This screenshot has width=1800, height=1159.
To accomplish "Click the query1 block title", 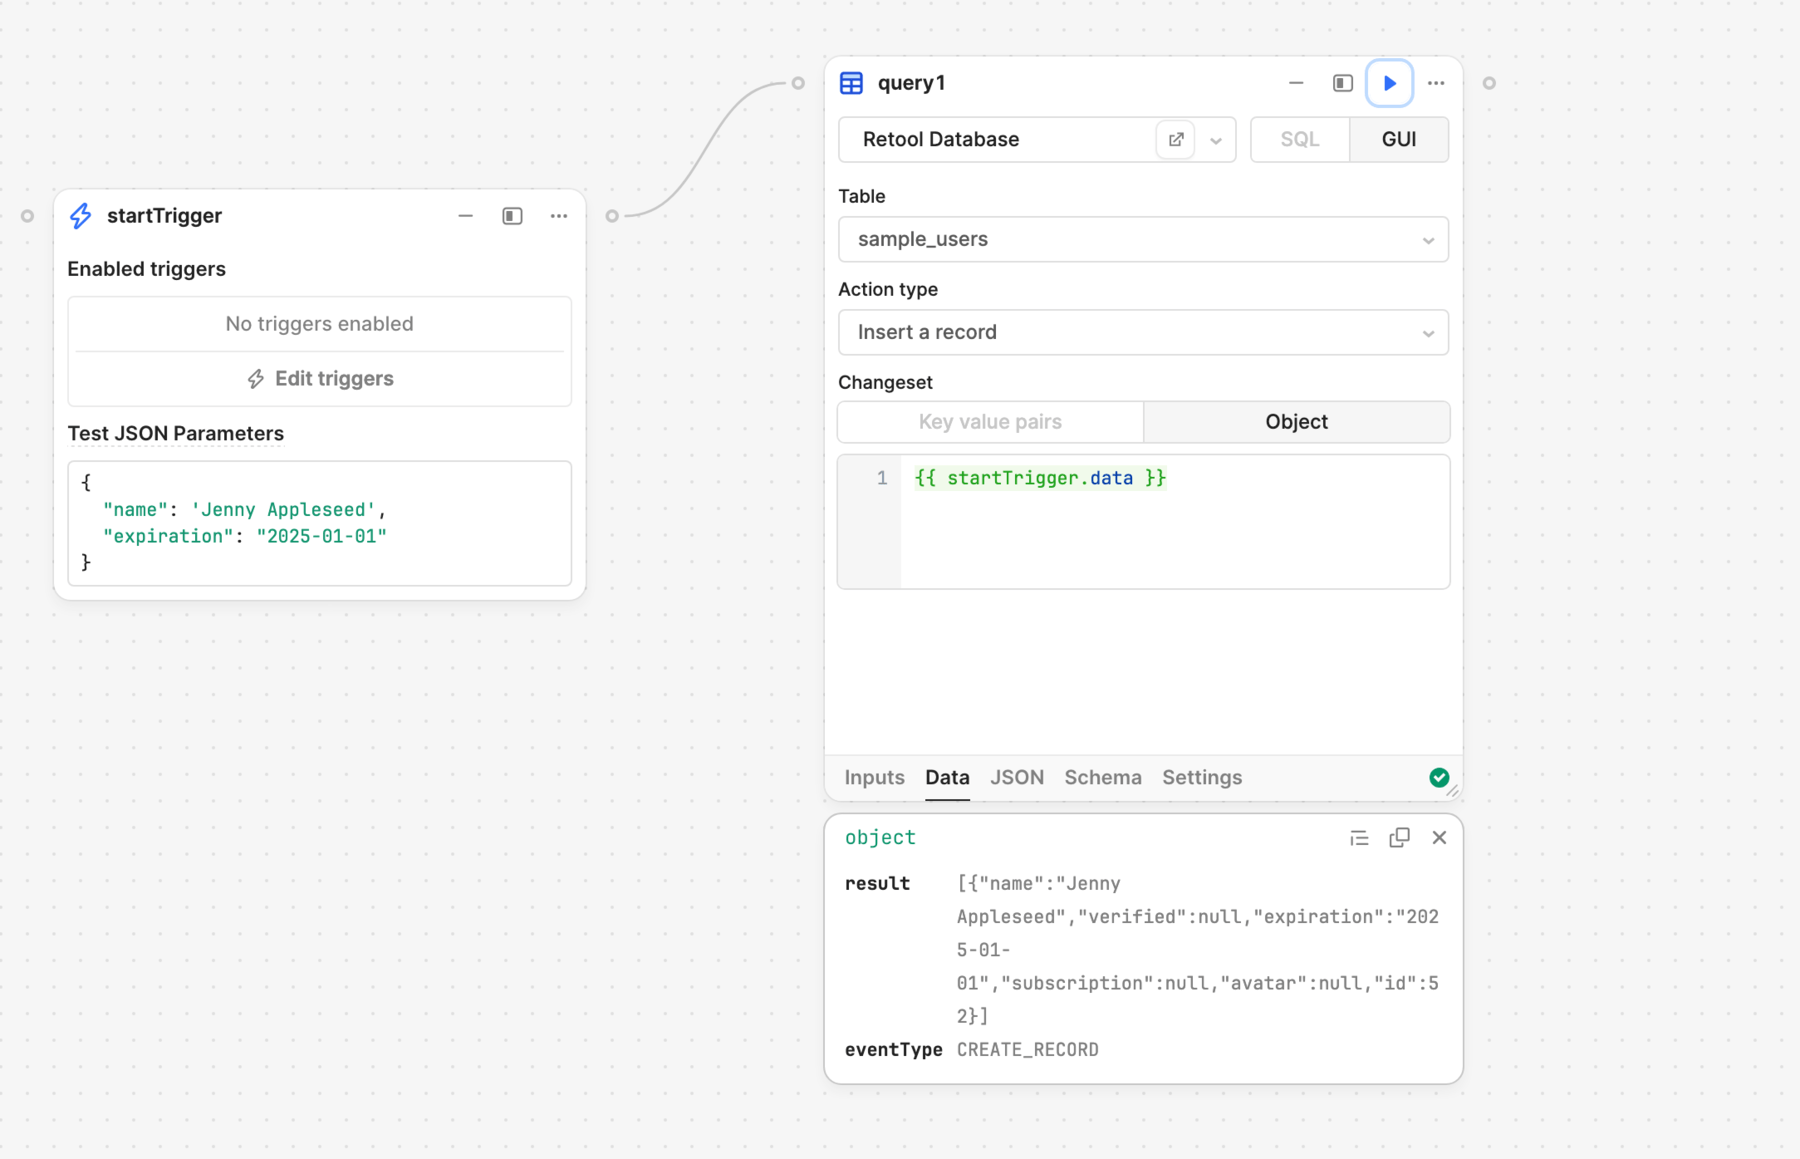I will (911, 83).
